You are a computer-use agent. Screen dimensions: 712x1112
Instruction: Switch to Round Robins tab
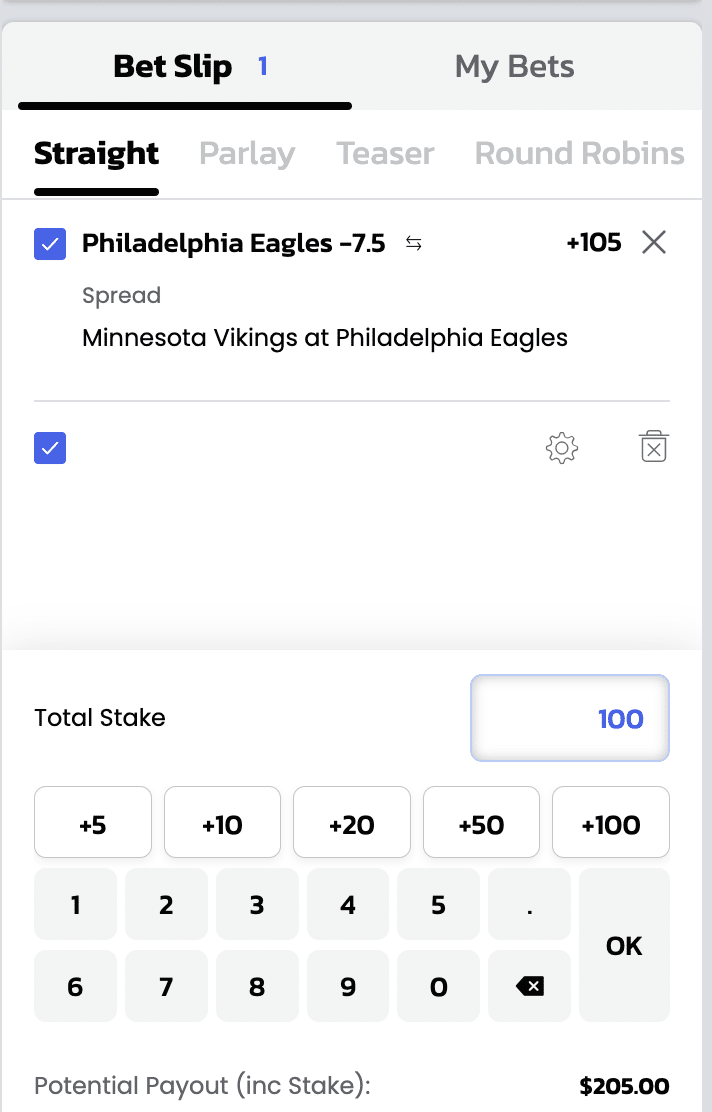click(x=579, y=153)
